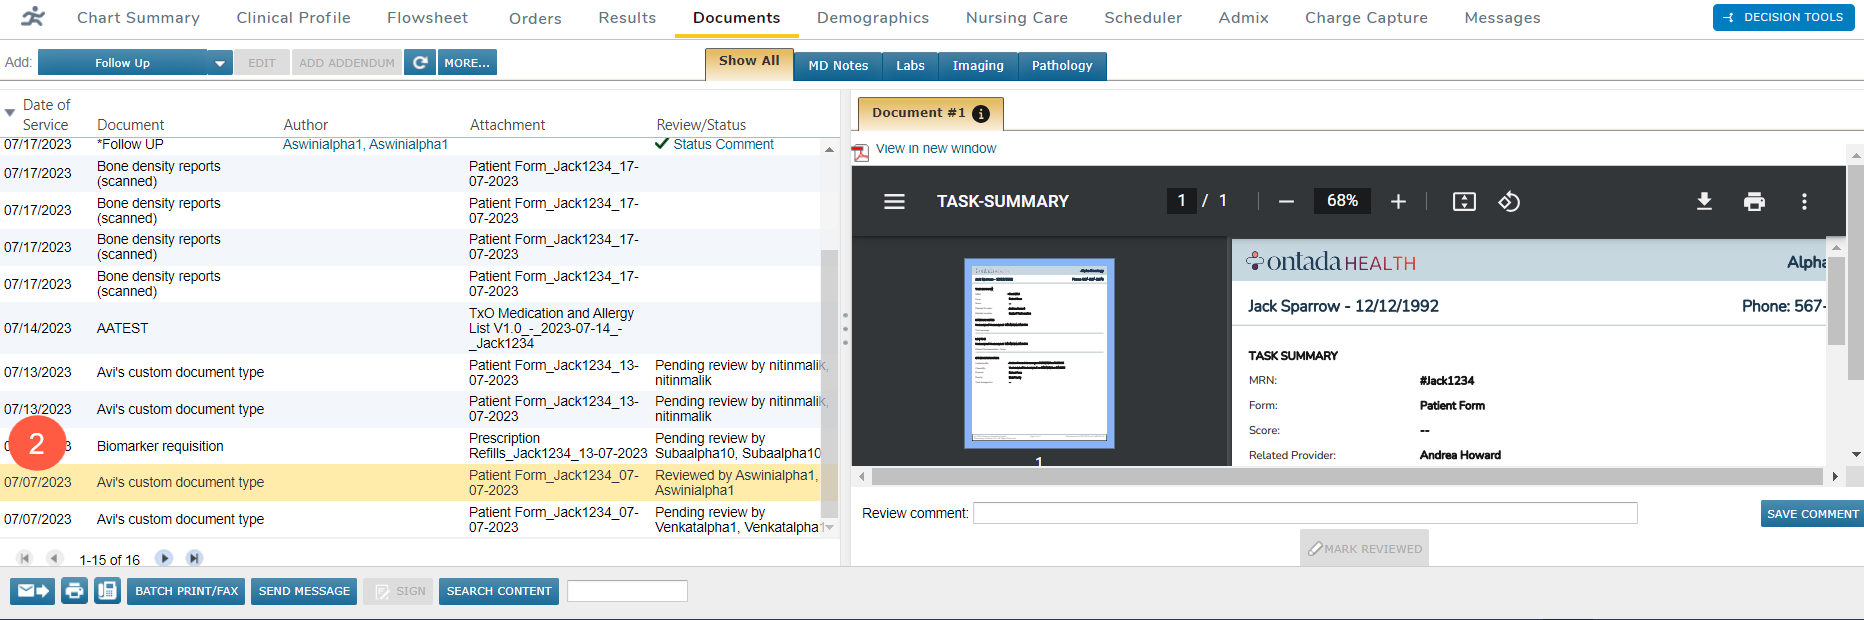
Task: Select the MD Notes filter tab
Action: pos(837,66)
